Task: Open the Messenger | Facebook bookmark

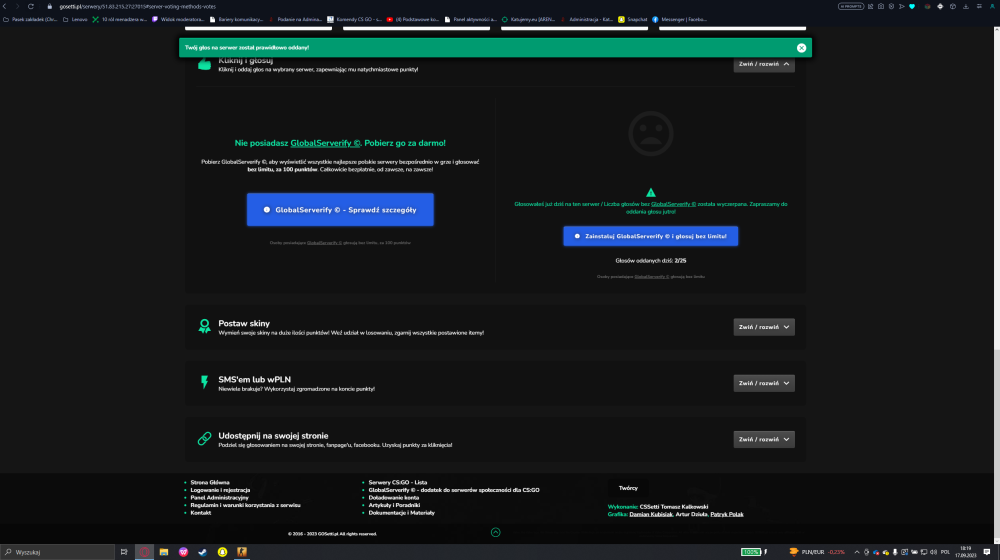Action: tap(679, 20)
